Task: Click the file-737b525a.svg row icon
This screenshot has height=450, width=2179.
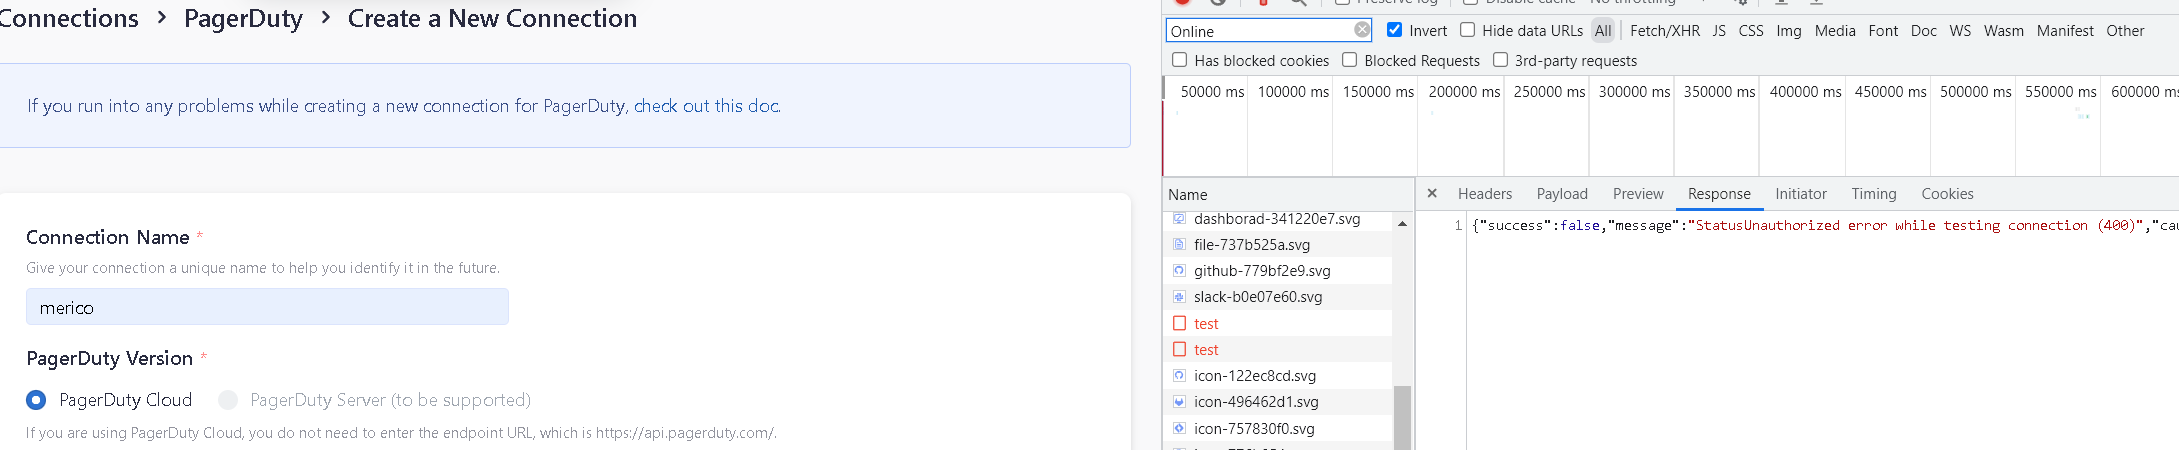Action: [1179, 244]
